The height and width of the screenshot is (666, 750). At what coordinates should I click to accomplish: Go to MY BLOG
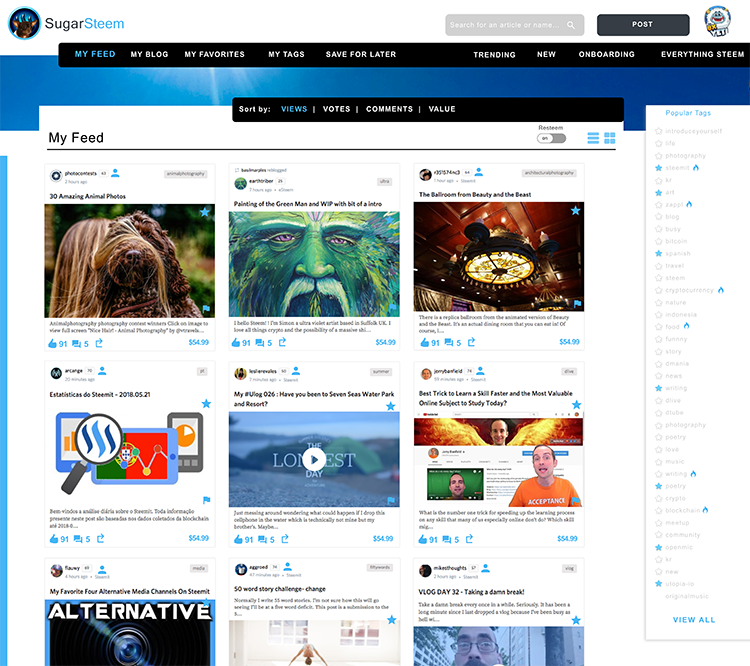coord(149,55)
